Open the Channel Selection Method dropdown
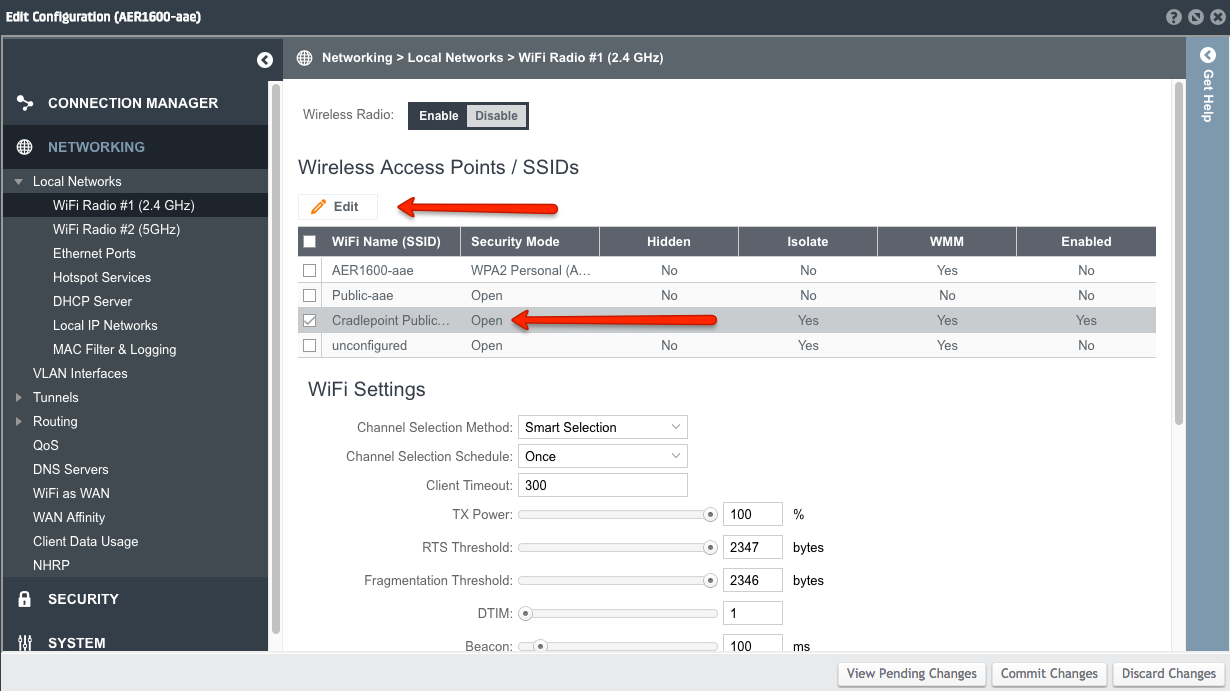Screen dimensions: 1230x691 click(602, 427)
